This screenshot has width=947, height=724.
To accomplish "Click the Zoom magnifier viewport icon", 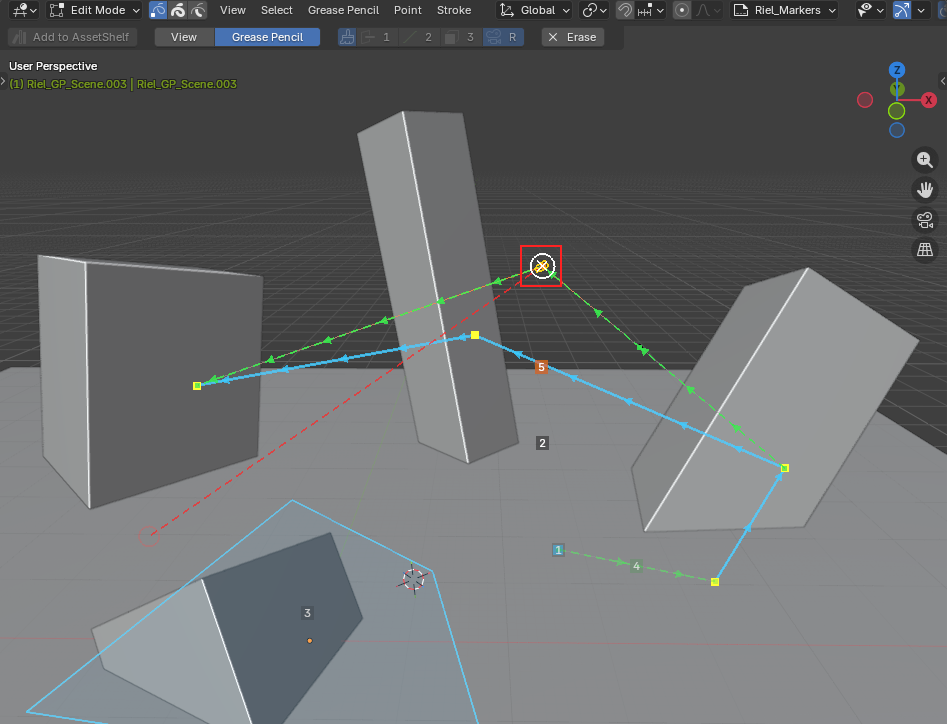I will coord(925,159).
